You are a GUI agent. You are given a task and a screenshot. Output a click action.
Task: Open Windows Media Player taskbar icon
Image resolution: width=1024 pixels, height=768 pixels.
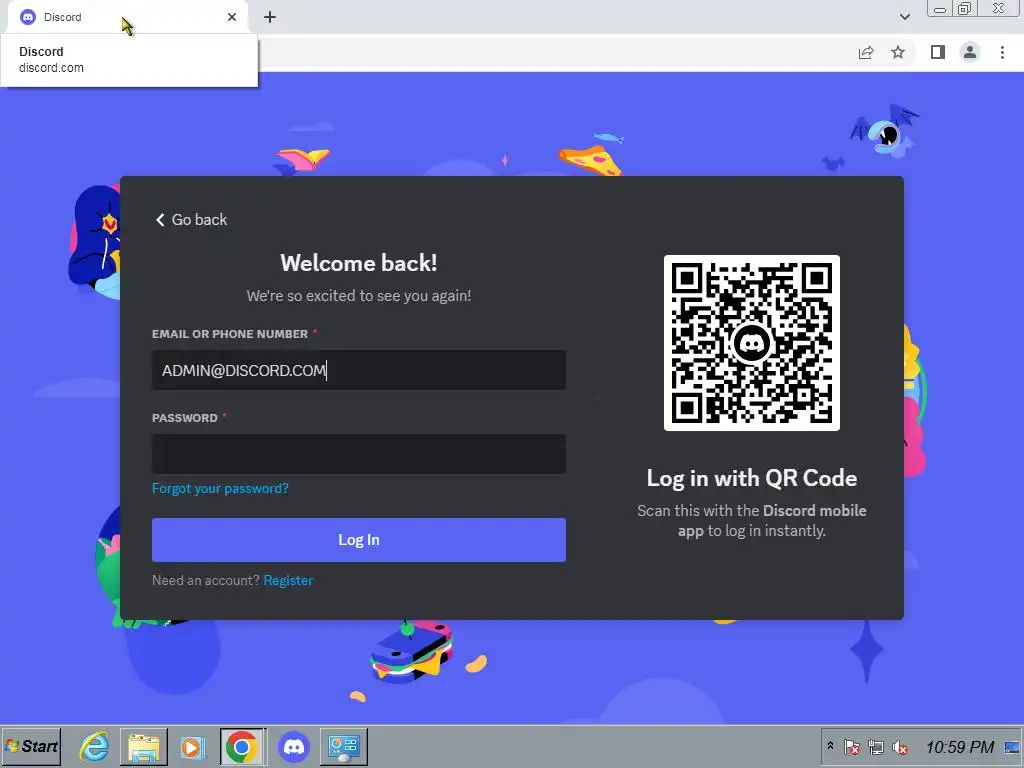[x=193, y=746]
